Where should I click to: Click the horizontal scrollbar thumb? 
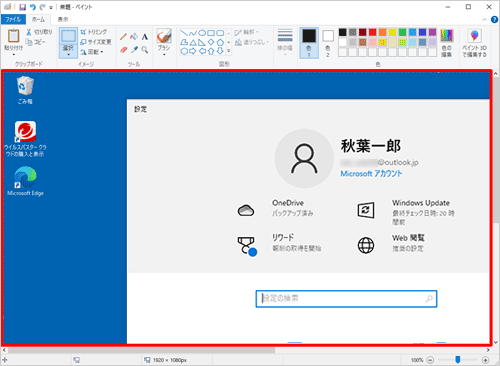pos(141,350)
